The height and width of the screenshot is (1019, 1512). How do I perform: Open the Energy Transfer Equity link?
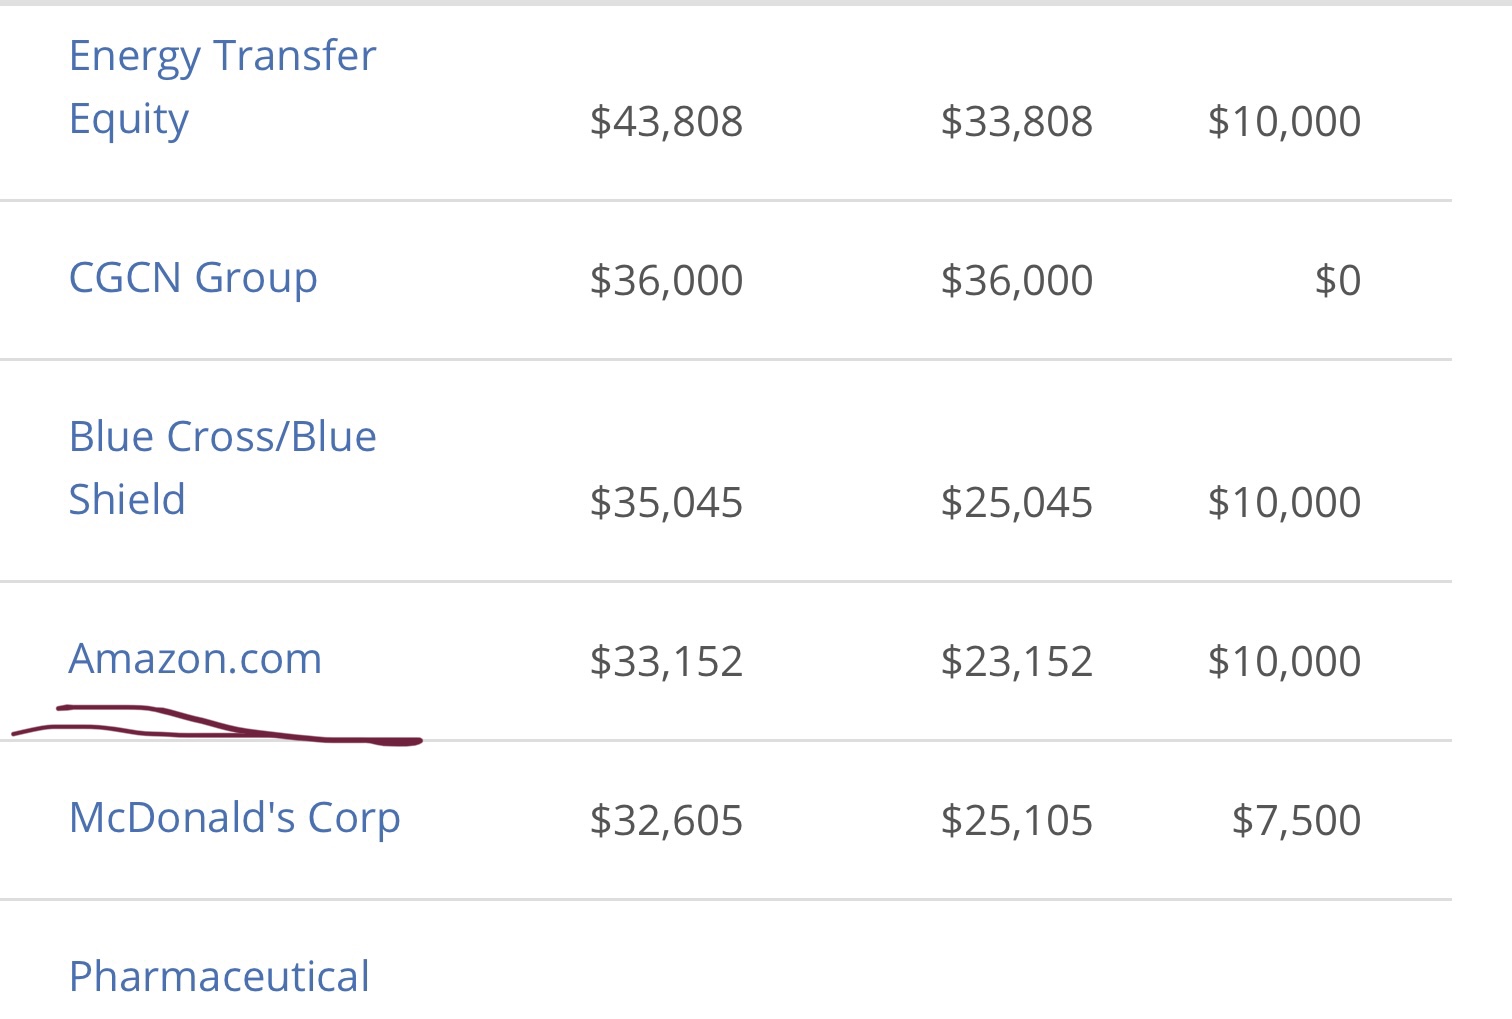coord(222,87)
